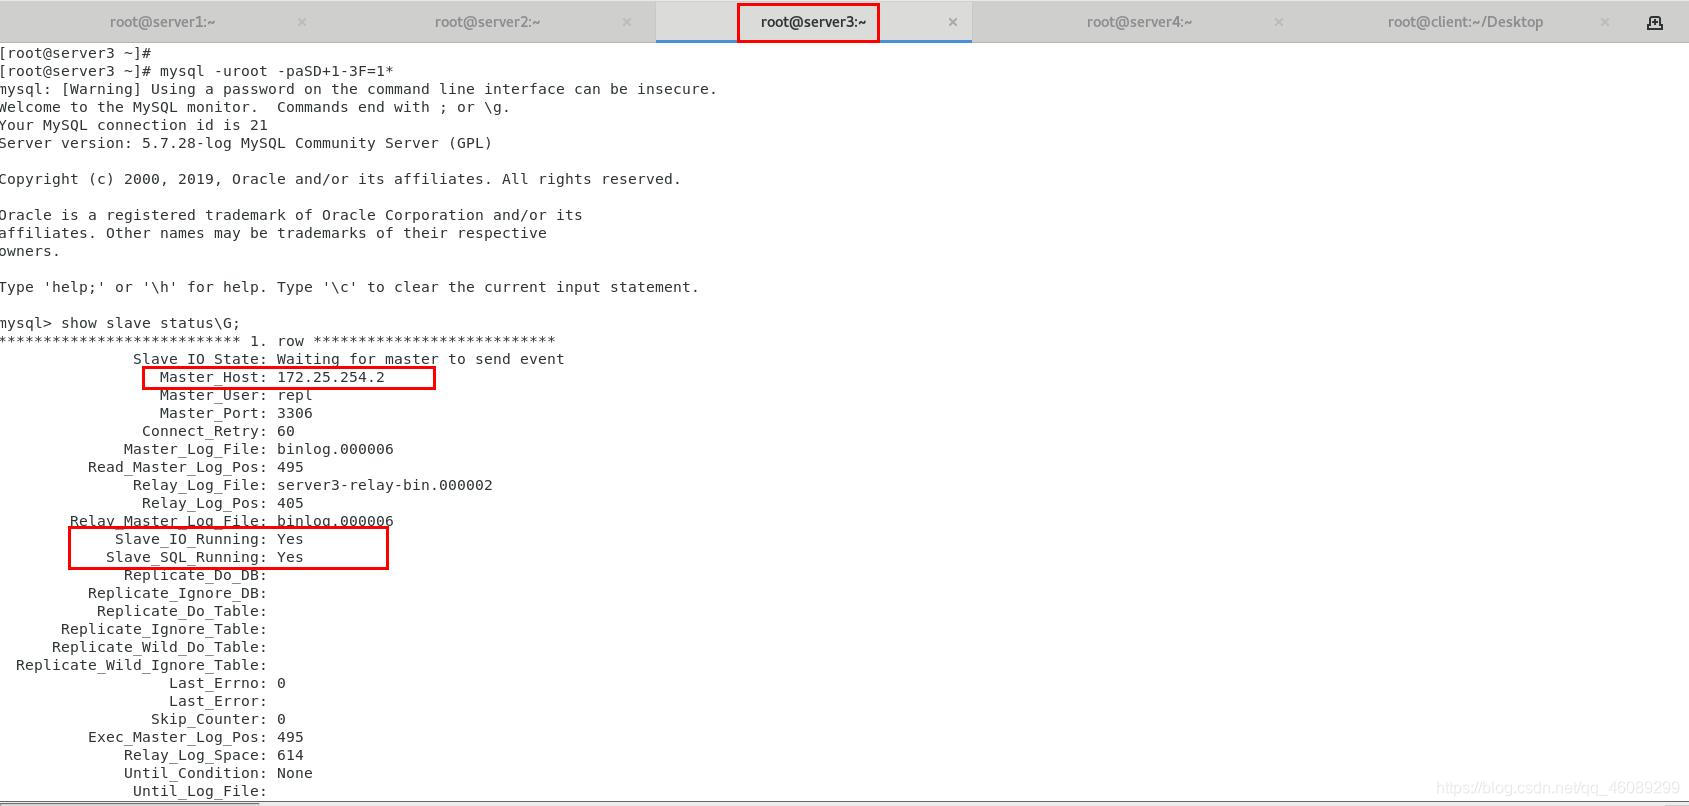This screenshot has height=806, width=1689.
Task: Click the Skip_Counter value 0
Action: [x=281, y=719]
